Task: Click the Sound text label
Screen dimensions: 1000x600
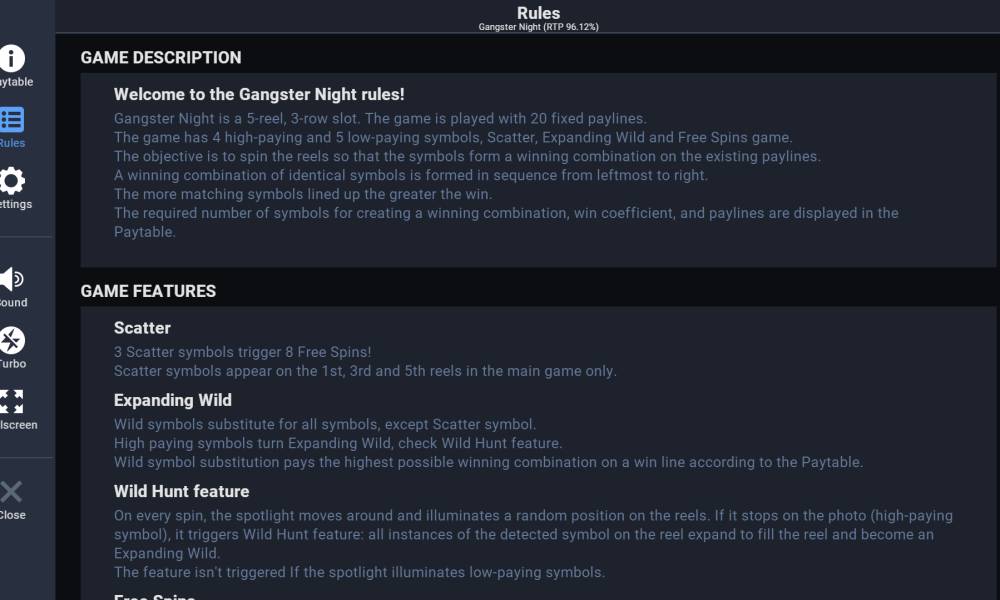Action: coord(13,302)
